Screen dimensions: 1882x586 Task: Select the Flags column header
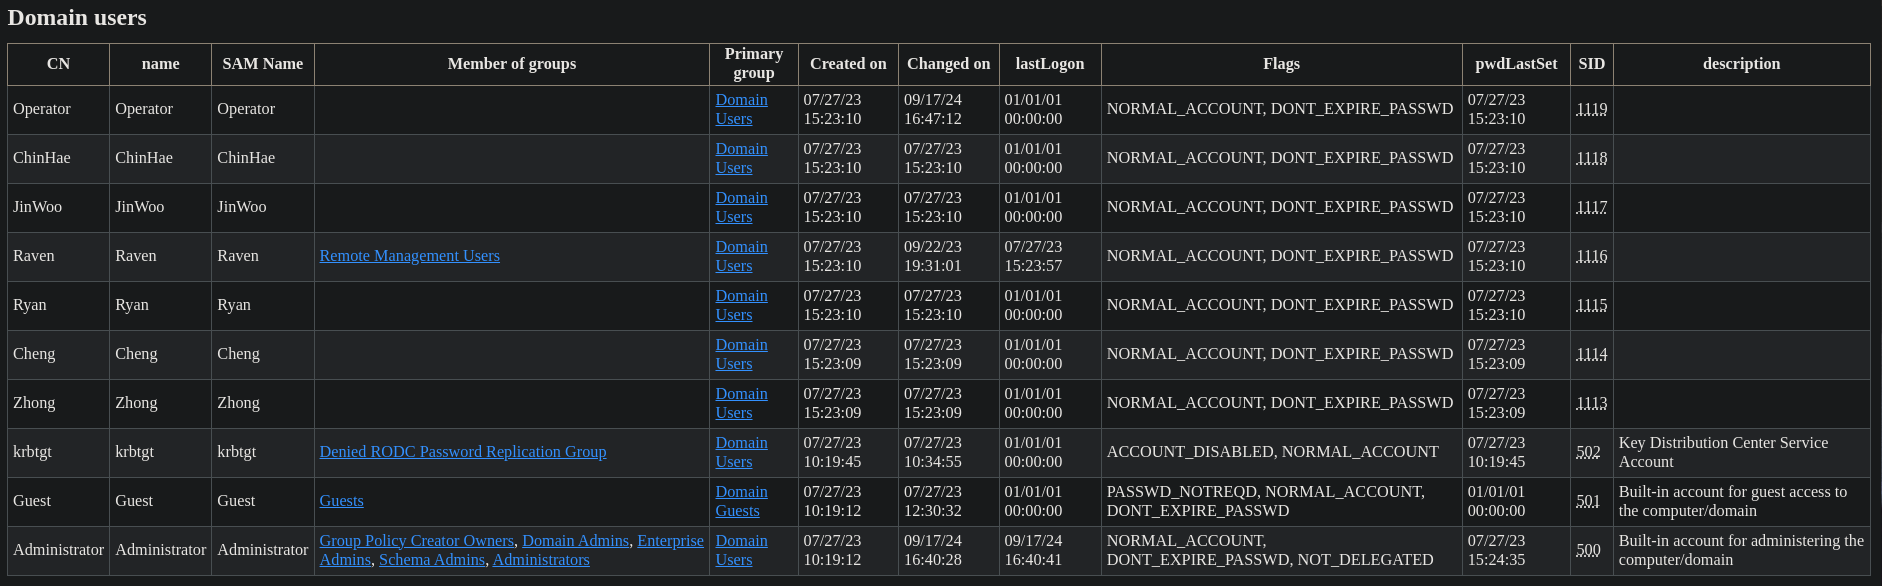(x=1281, y=64)
